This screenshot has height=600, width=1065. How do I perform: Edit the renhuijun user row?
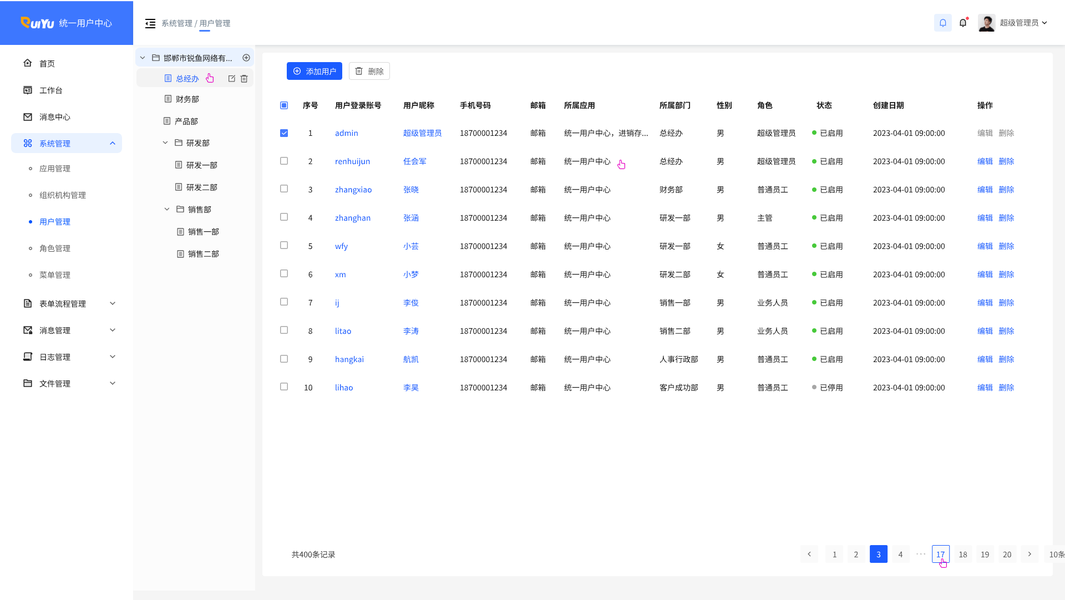[985, 162]
